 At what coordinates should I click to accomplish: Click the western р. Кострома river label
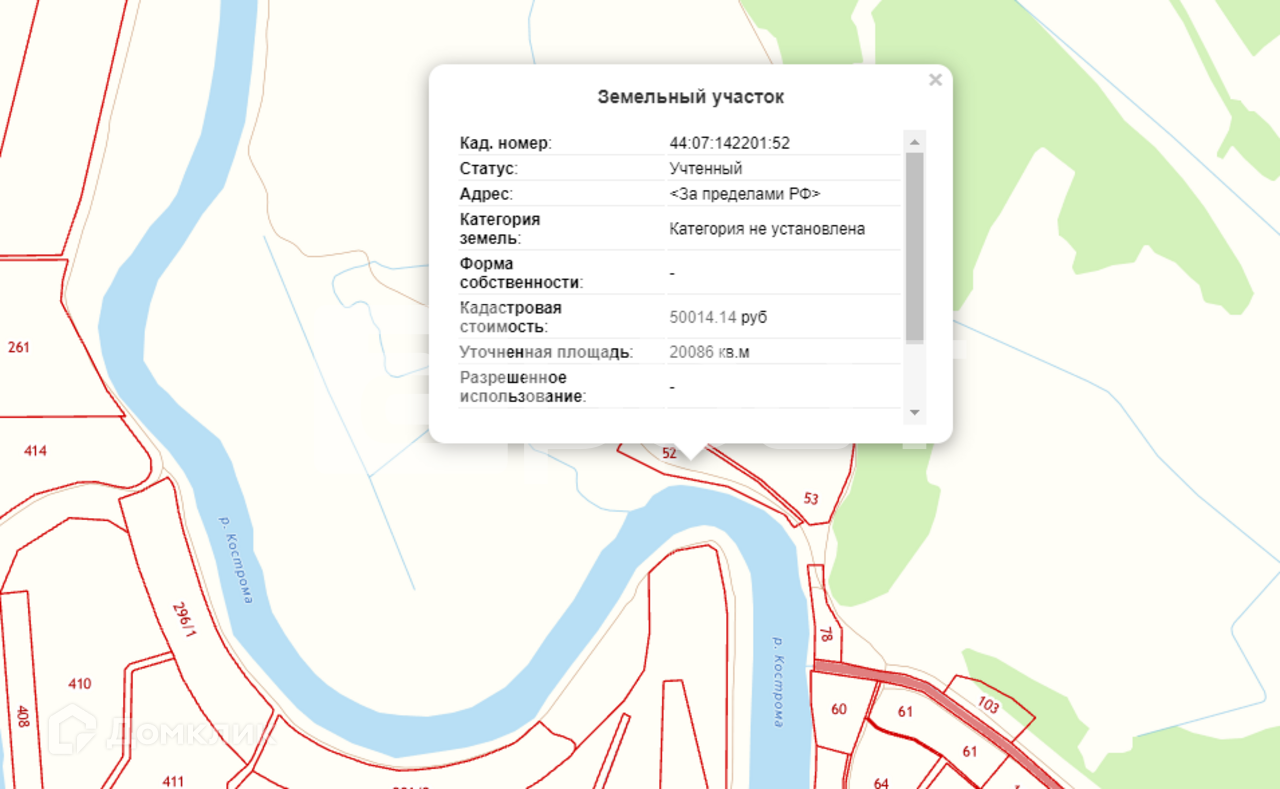[236, 560]
